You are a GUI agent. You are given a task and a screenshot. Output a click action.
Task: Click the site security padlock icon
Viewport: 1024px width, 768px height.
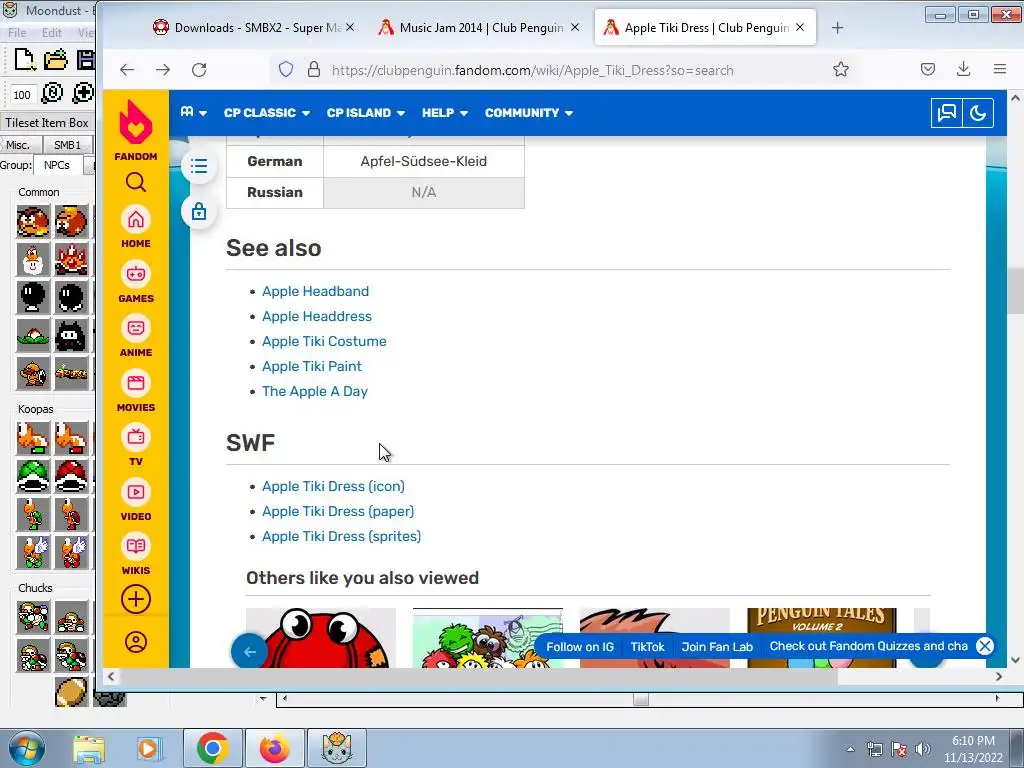pyautogui.click(x=313, y=70)
